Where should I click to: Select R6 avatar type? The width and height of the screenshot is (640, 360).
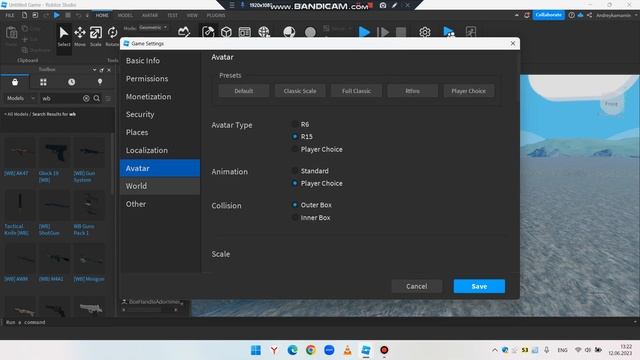(x=295, y=124)
